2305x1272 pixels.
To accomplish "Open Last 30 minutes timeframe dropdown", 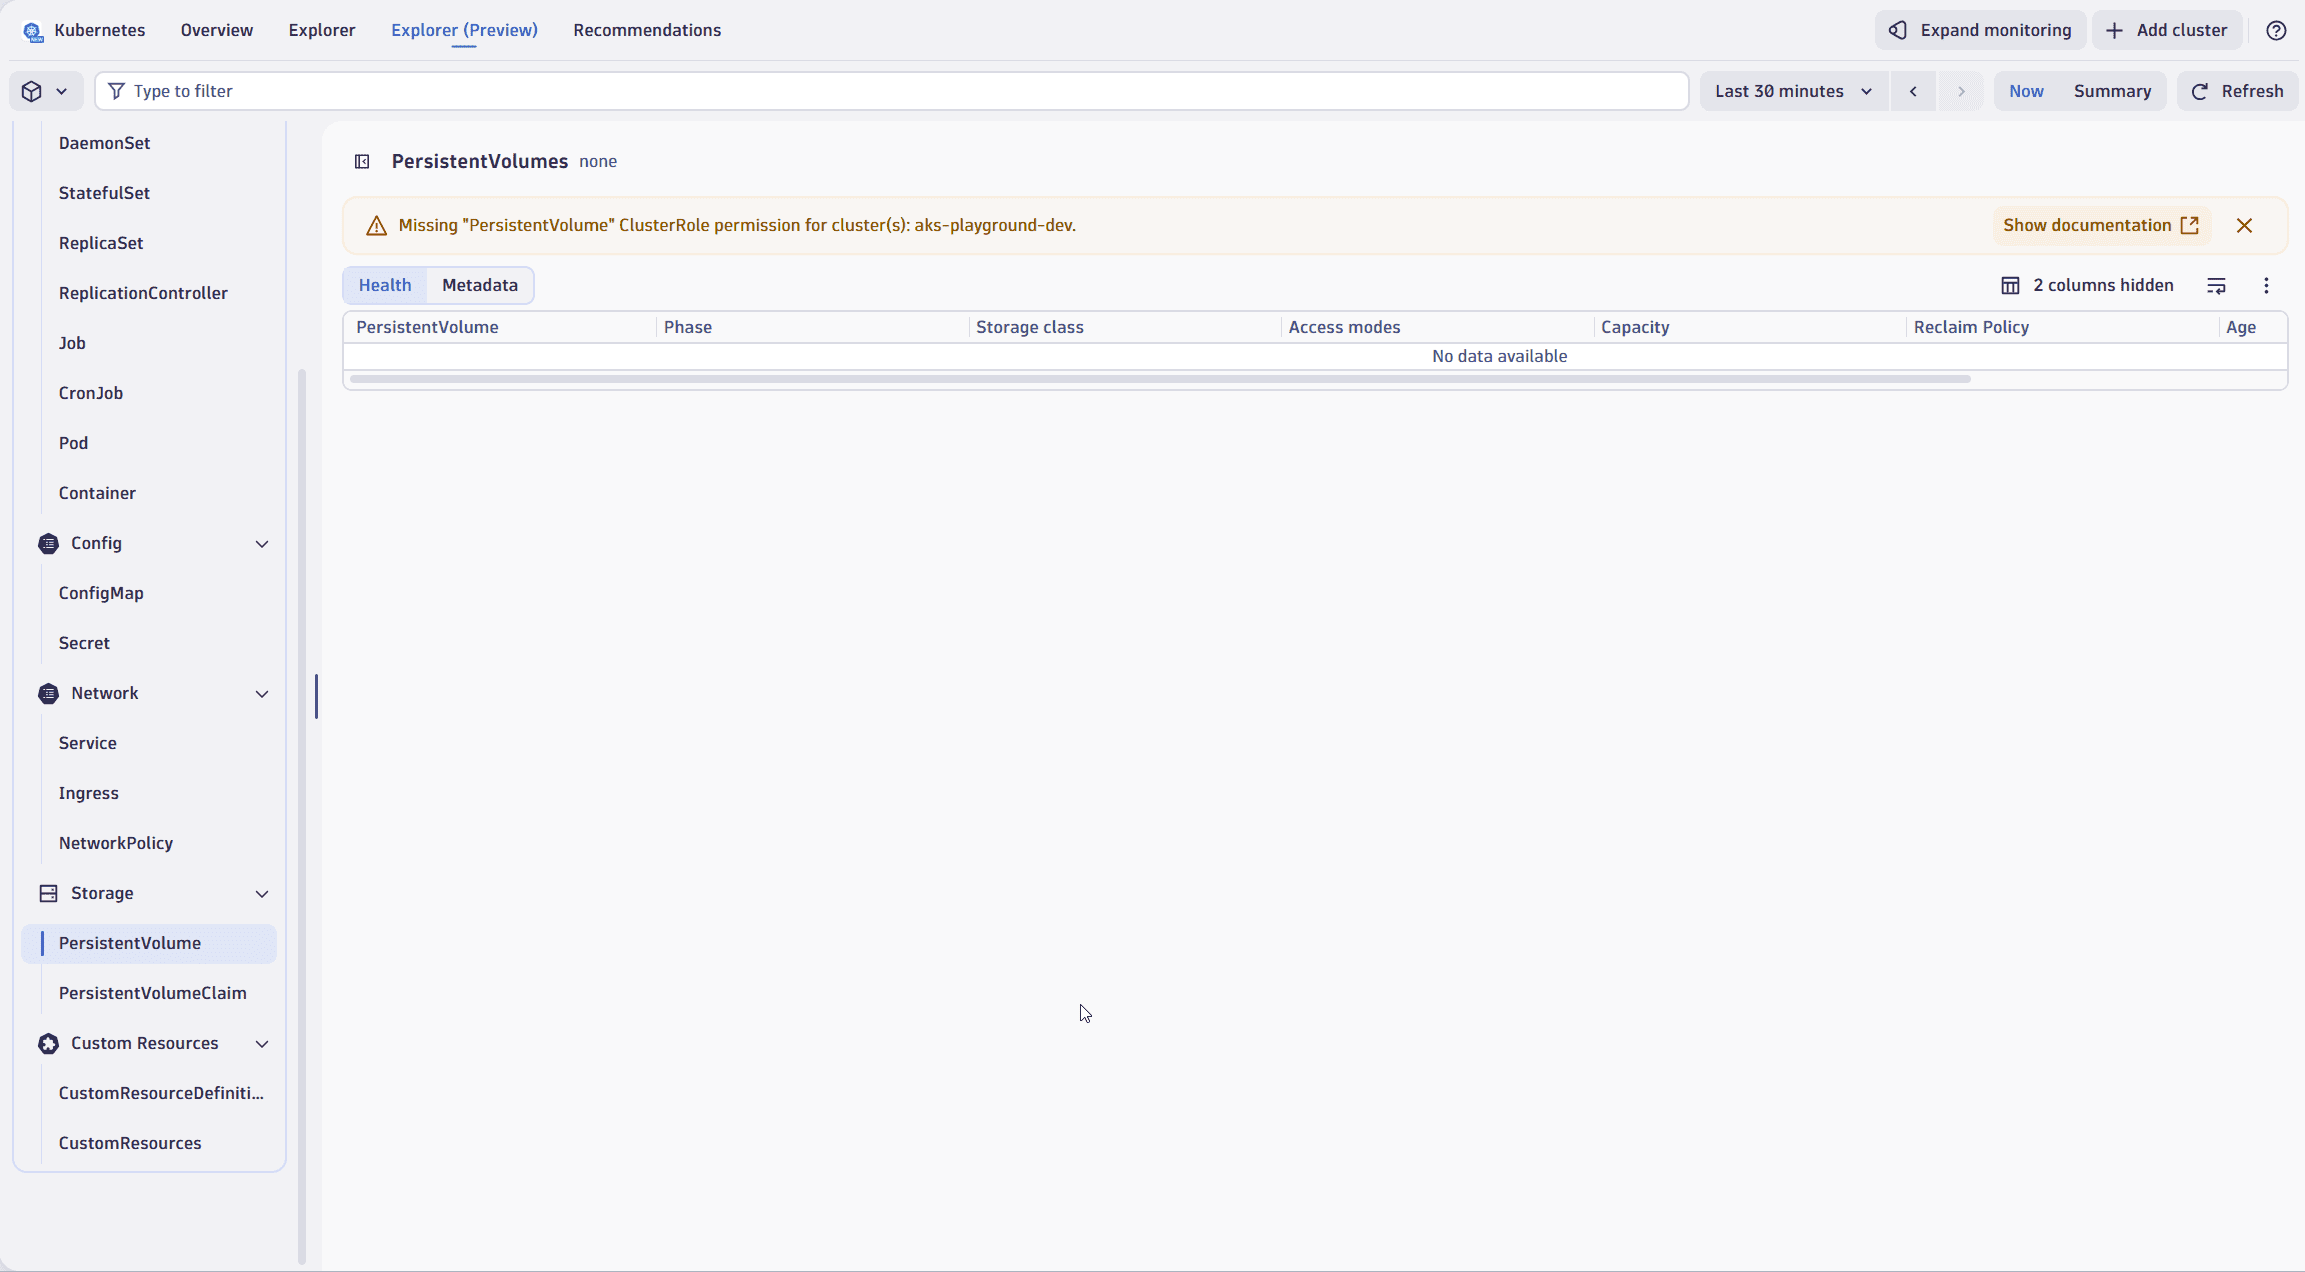I will point(1793,91).
